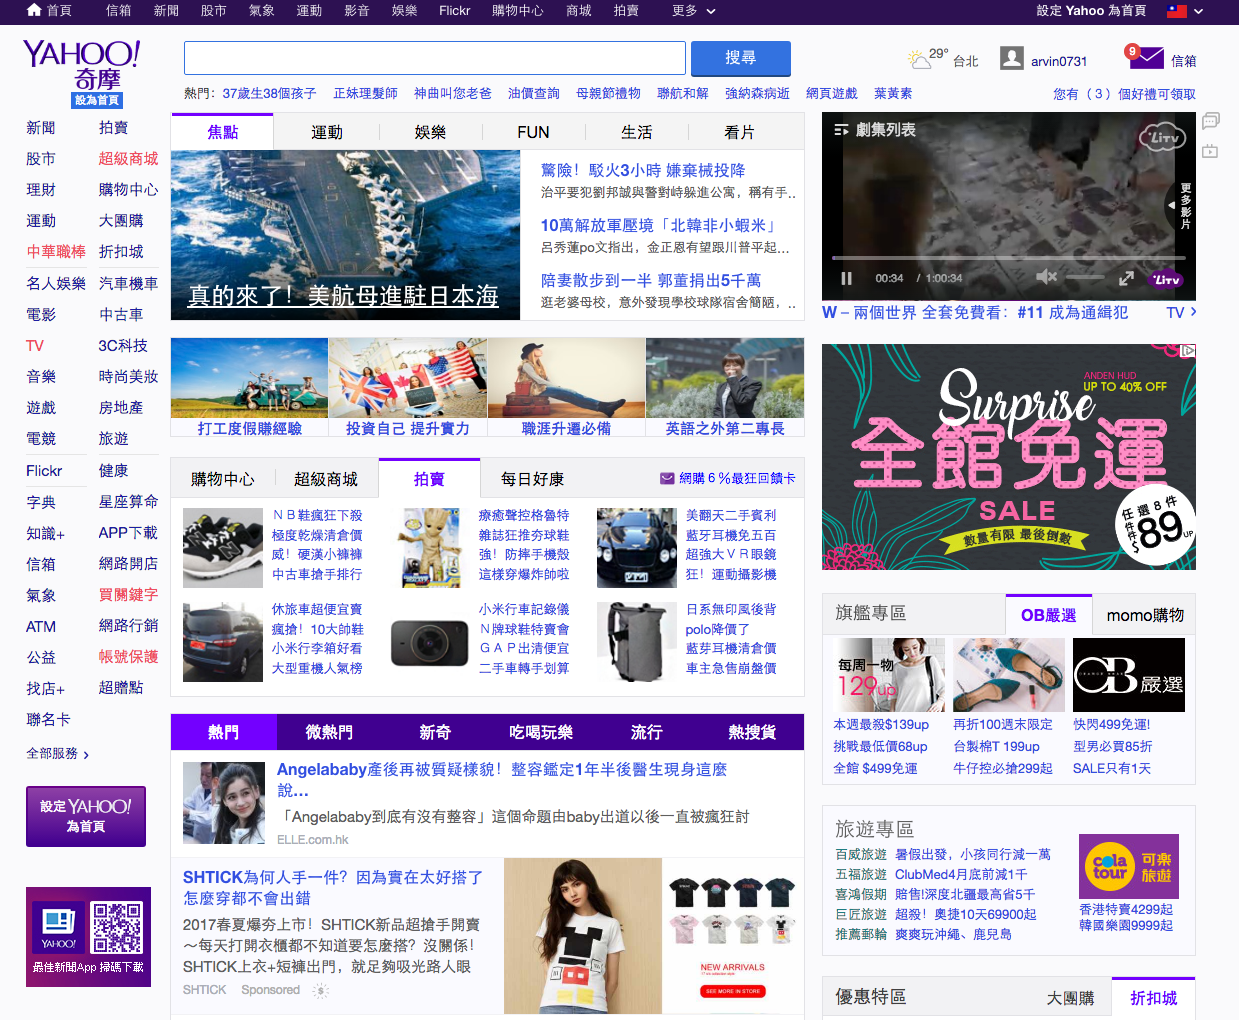Select the FUN news tab
The width and height of the screenshot is (1239, 1020).
[x=533, y=132]
